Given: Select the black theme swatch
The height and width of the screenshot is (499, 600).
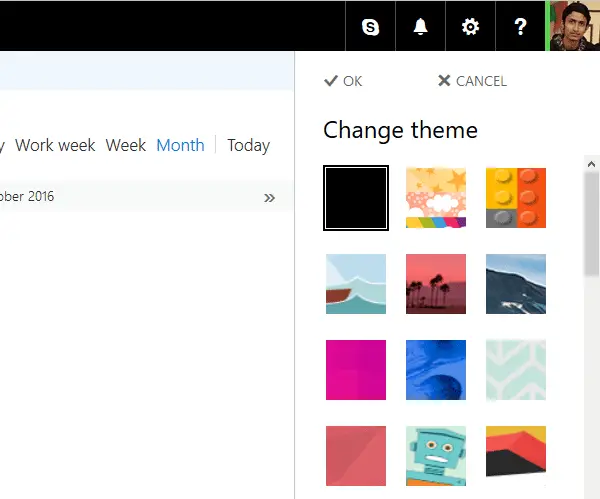Looking at the screenshot, I should (x=356, y=198).
